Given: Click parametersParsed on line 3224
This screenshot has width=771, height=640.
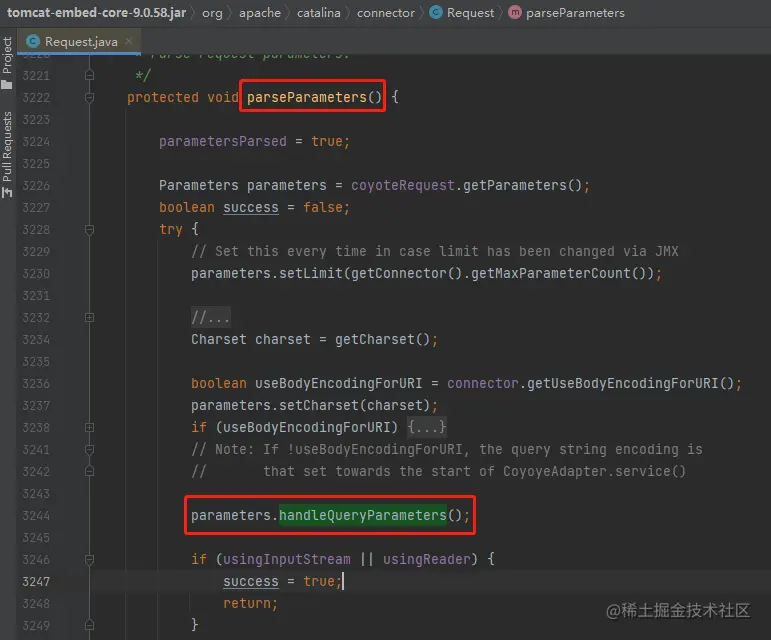Looking at the screenshot, I should click(222, 142).
